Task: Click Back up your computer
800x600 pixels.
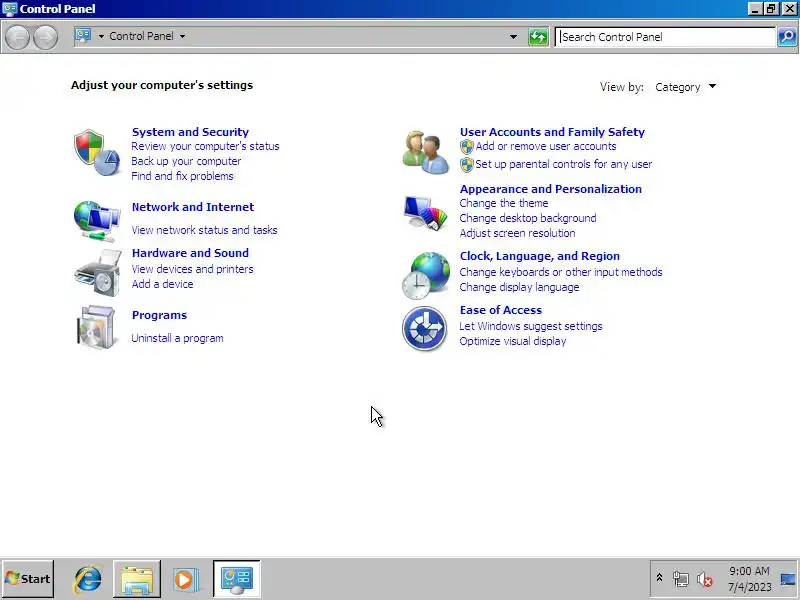Action: coord(186,161)
